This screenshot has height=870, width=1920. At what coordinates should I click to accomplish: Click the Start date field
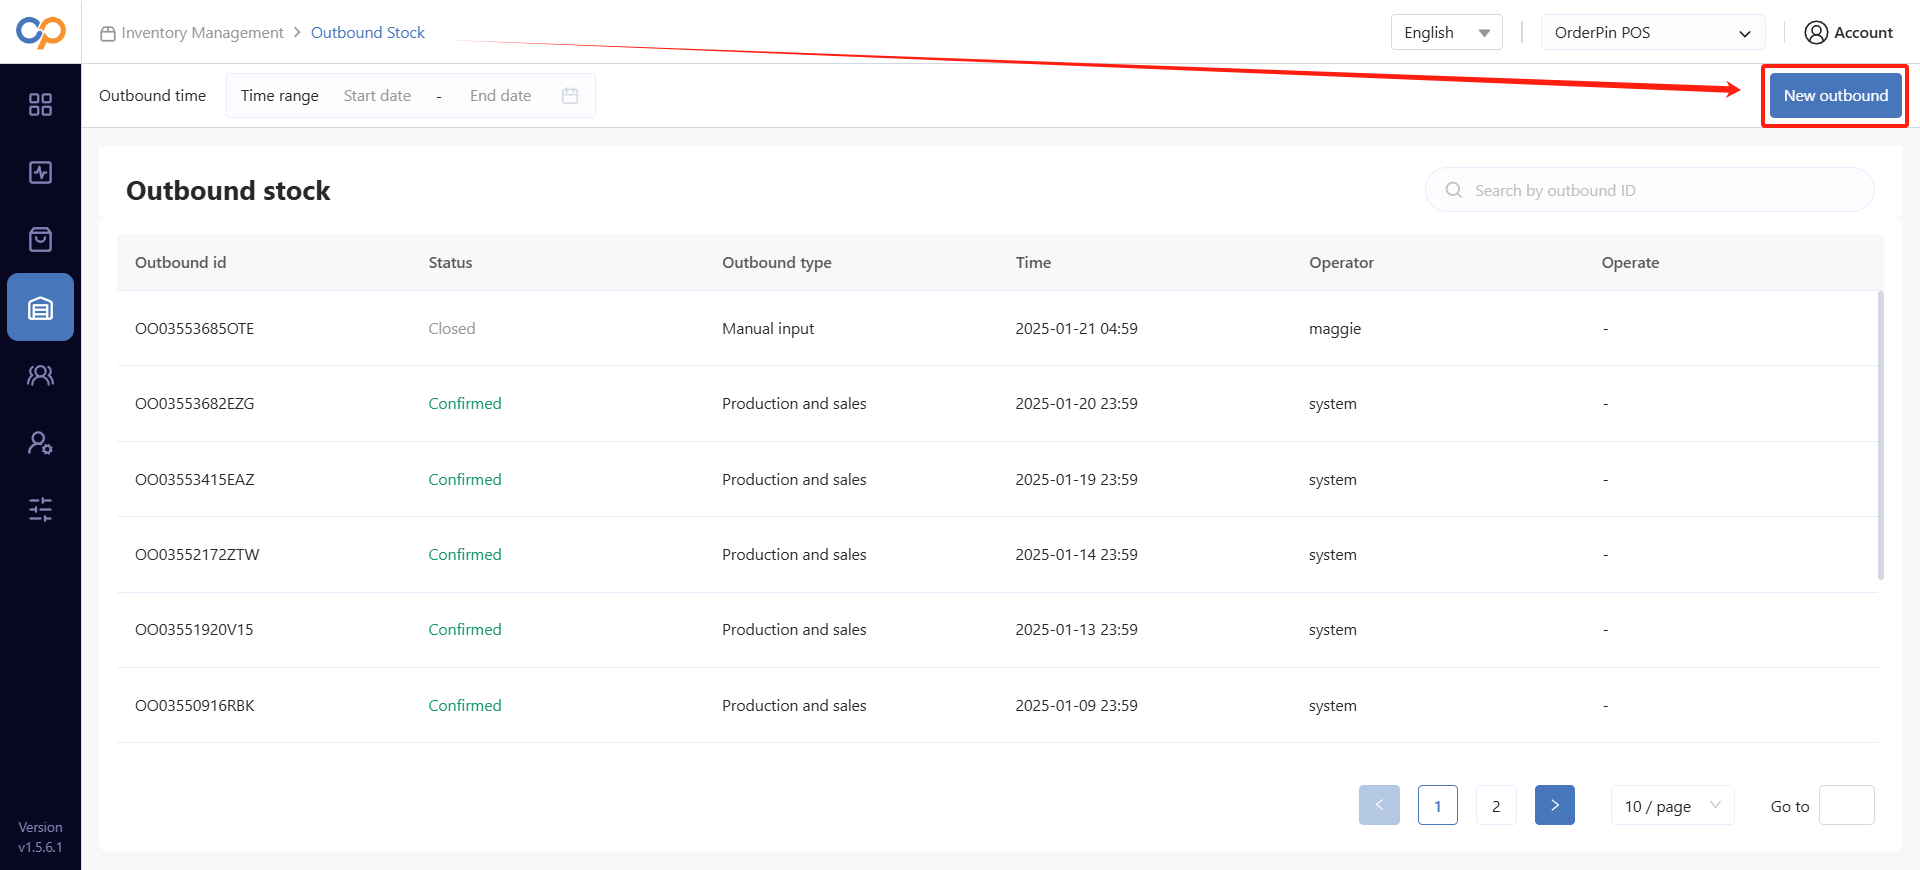click(378, 96)
